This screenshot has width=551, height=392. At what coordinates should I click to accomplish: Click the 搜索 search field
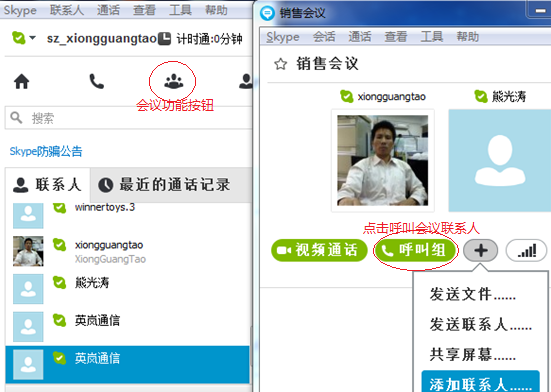pyautogui.click(x=129, y=118)
